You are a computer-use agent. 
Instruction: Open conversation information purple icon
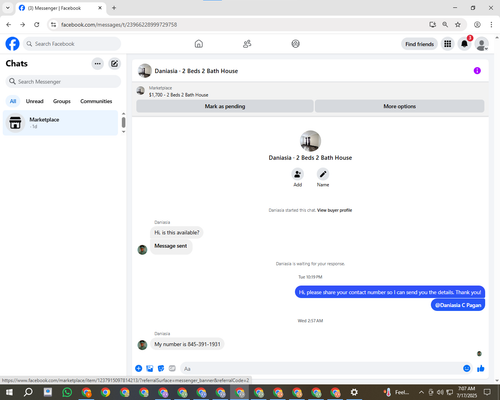pos(477,71)
